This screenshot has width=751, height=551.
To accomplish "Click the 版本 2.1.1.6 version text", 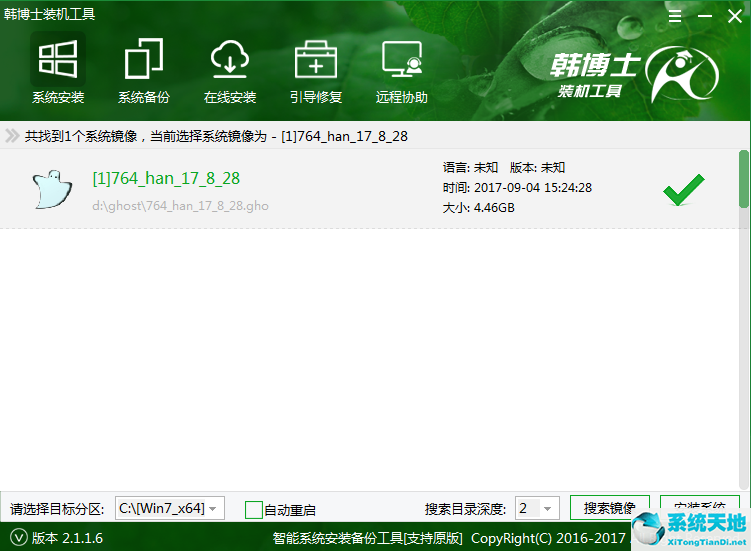I will tap(67, 538).
